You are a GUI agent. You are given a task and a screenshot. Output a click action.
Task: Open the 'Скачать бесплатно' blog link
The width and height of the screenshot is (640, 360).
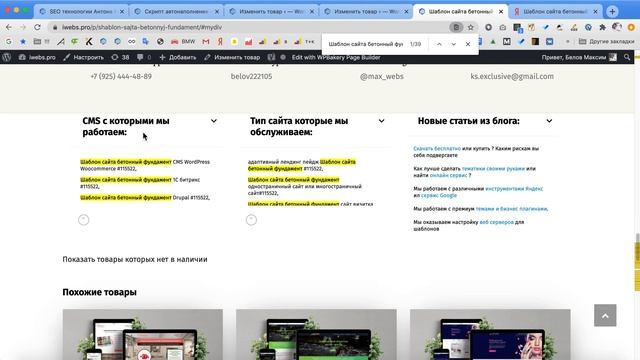click(437, 149)
